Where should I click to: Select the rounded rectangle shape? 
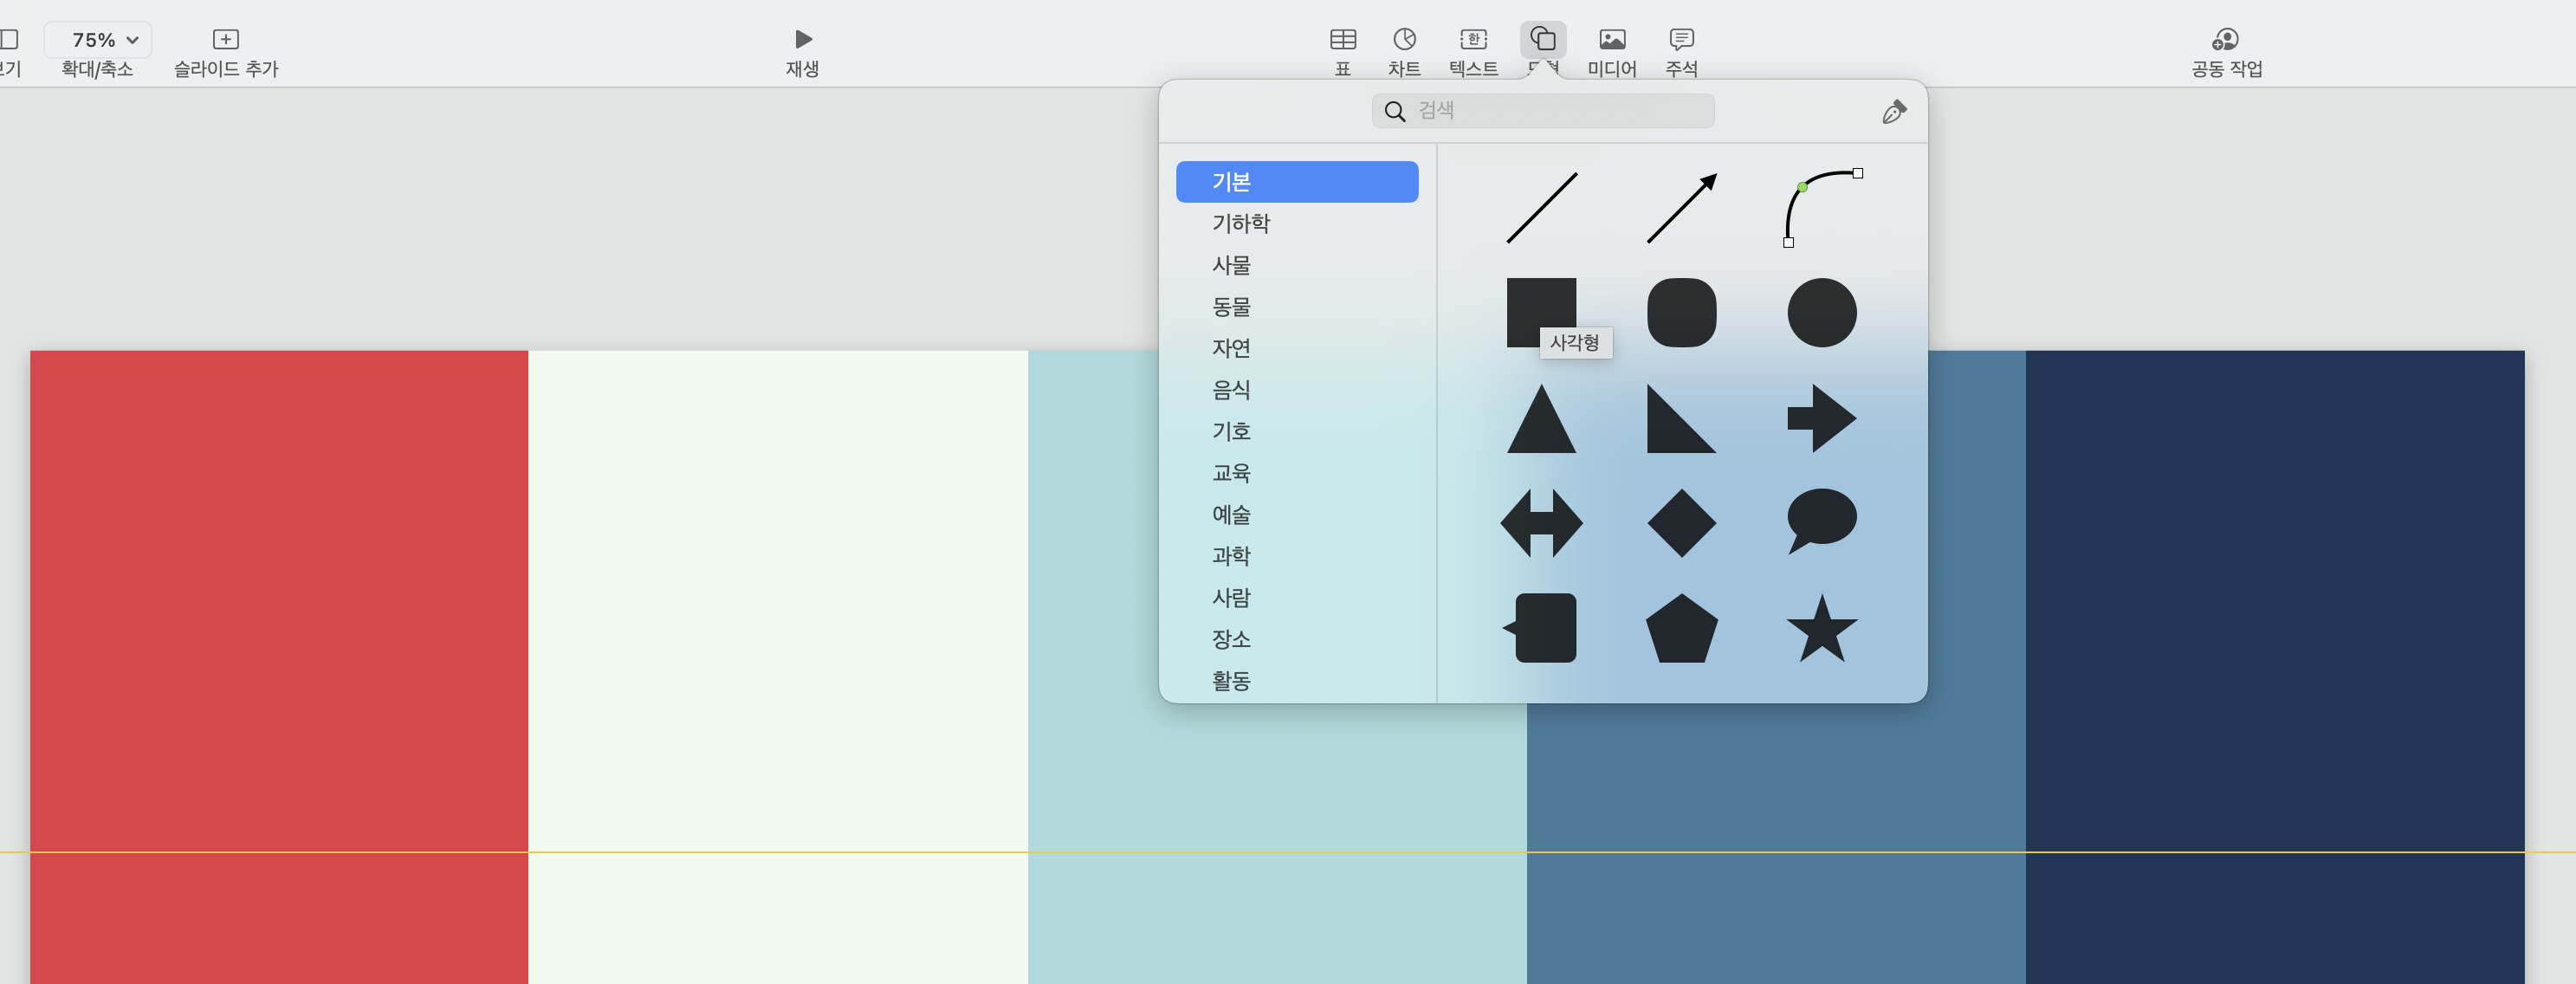coord(1681,313)
